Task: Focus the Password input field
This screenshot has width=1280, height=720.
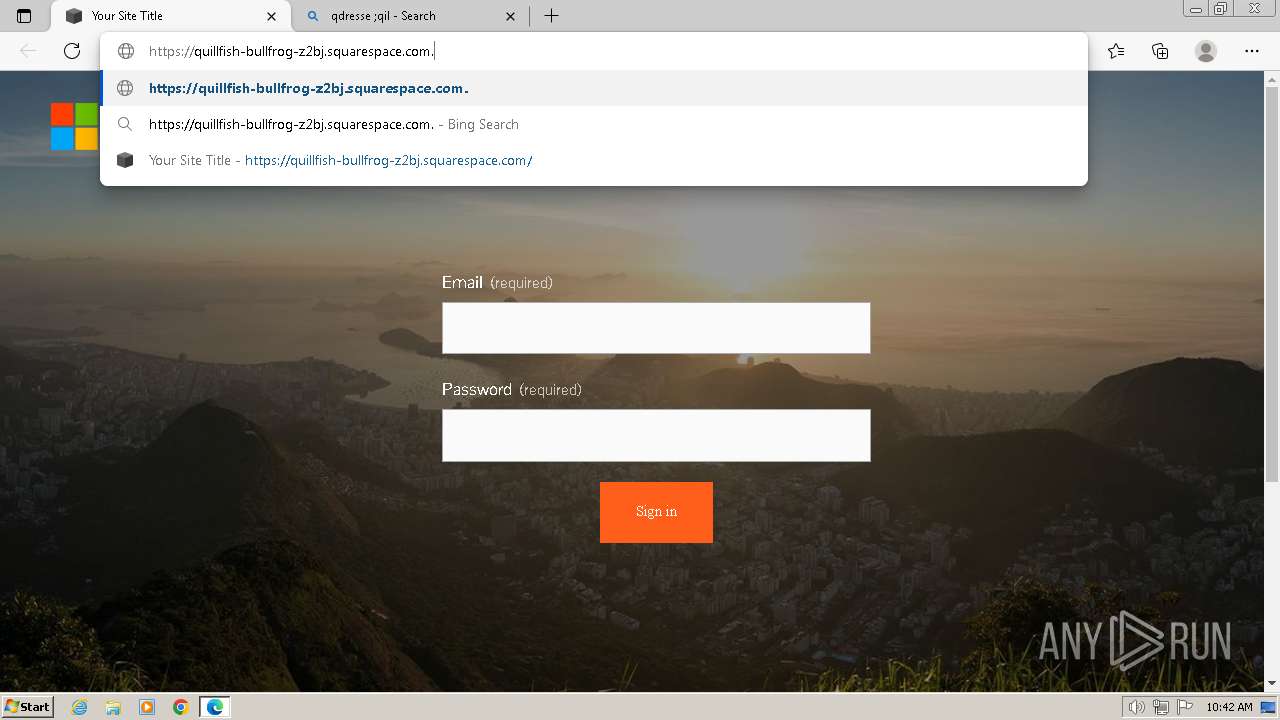Action: click(x=656, y=435)
